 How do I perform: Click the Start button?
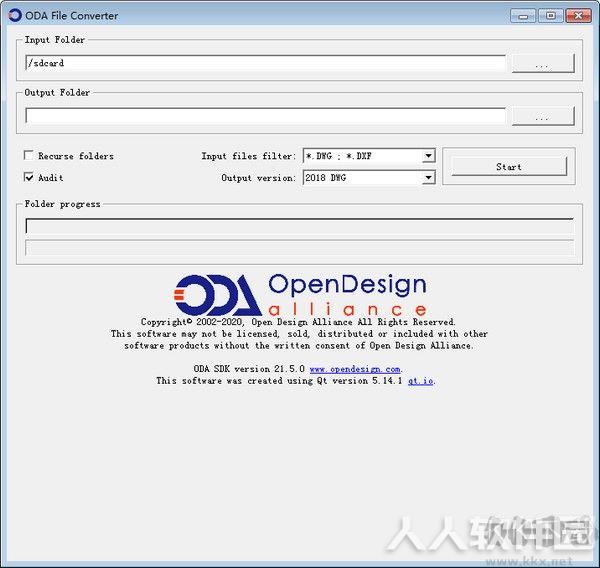tap(509, 166)
